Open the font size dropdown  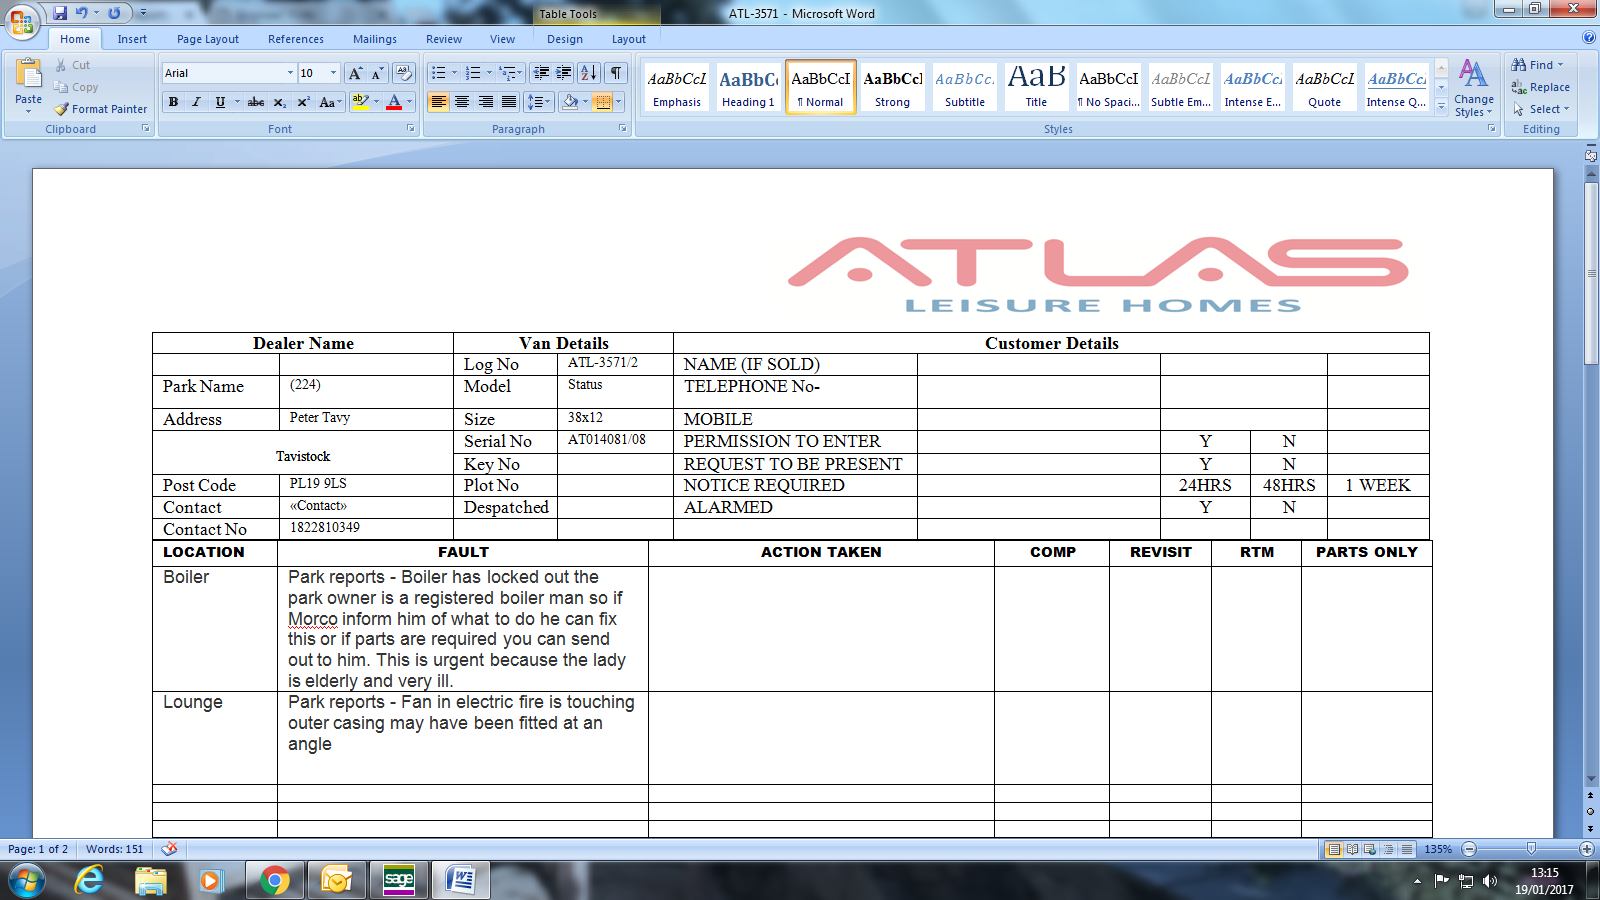click(x=333, y=73)
